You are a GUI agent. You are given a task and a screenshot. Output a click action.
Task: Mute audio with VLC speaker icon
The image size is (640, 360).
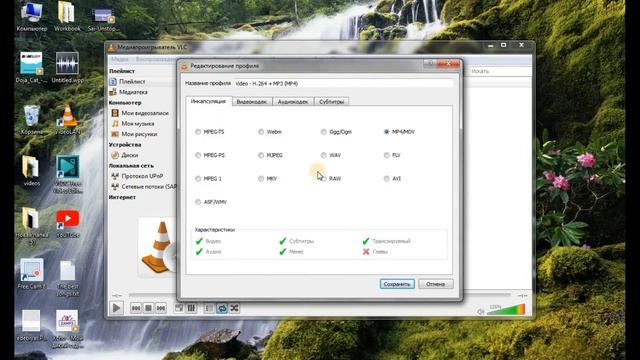point(481,311)
